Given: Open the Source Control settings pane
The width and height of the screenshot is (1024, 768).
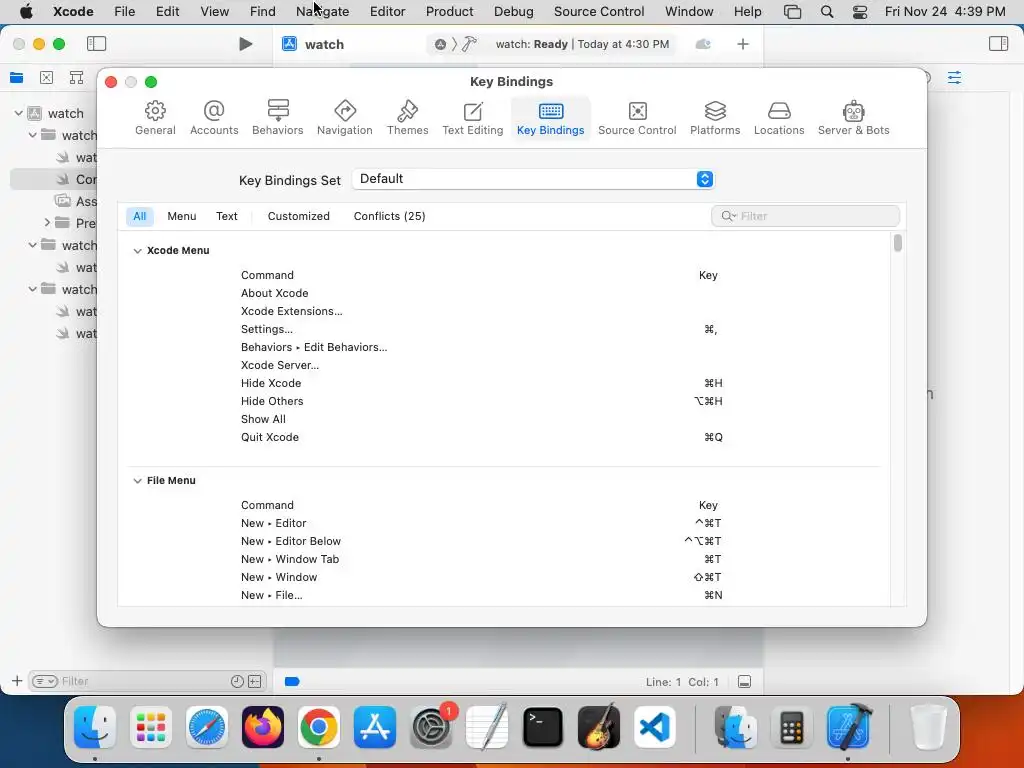Looking at the screenshot, I should [x=637, y=118].
